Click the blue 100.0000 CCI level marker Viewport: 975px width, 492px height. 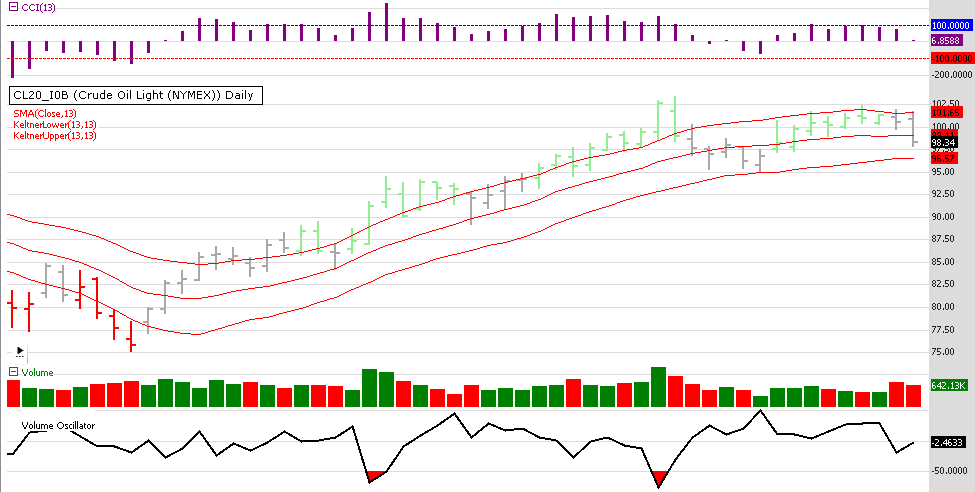(x=951, y=25)
